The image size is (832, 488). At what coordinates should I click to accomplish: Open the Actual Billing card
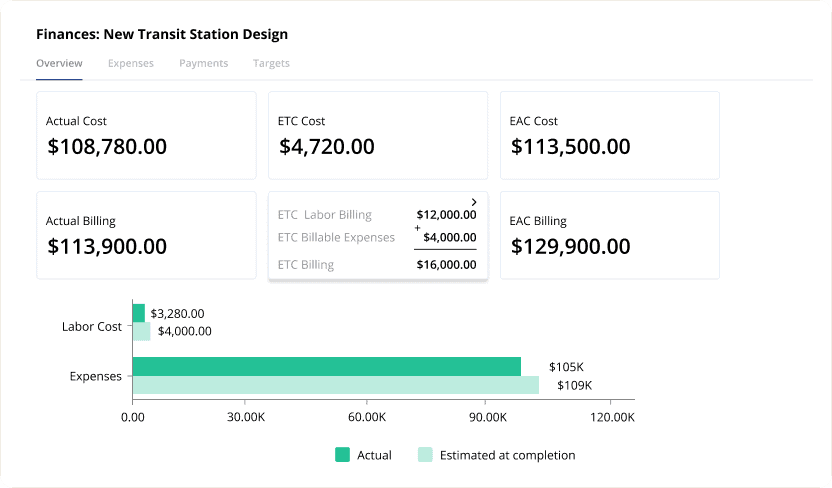pyautogui.click(x=146, y=235)
